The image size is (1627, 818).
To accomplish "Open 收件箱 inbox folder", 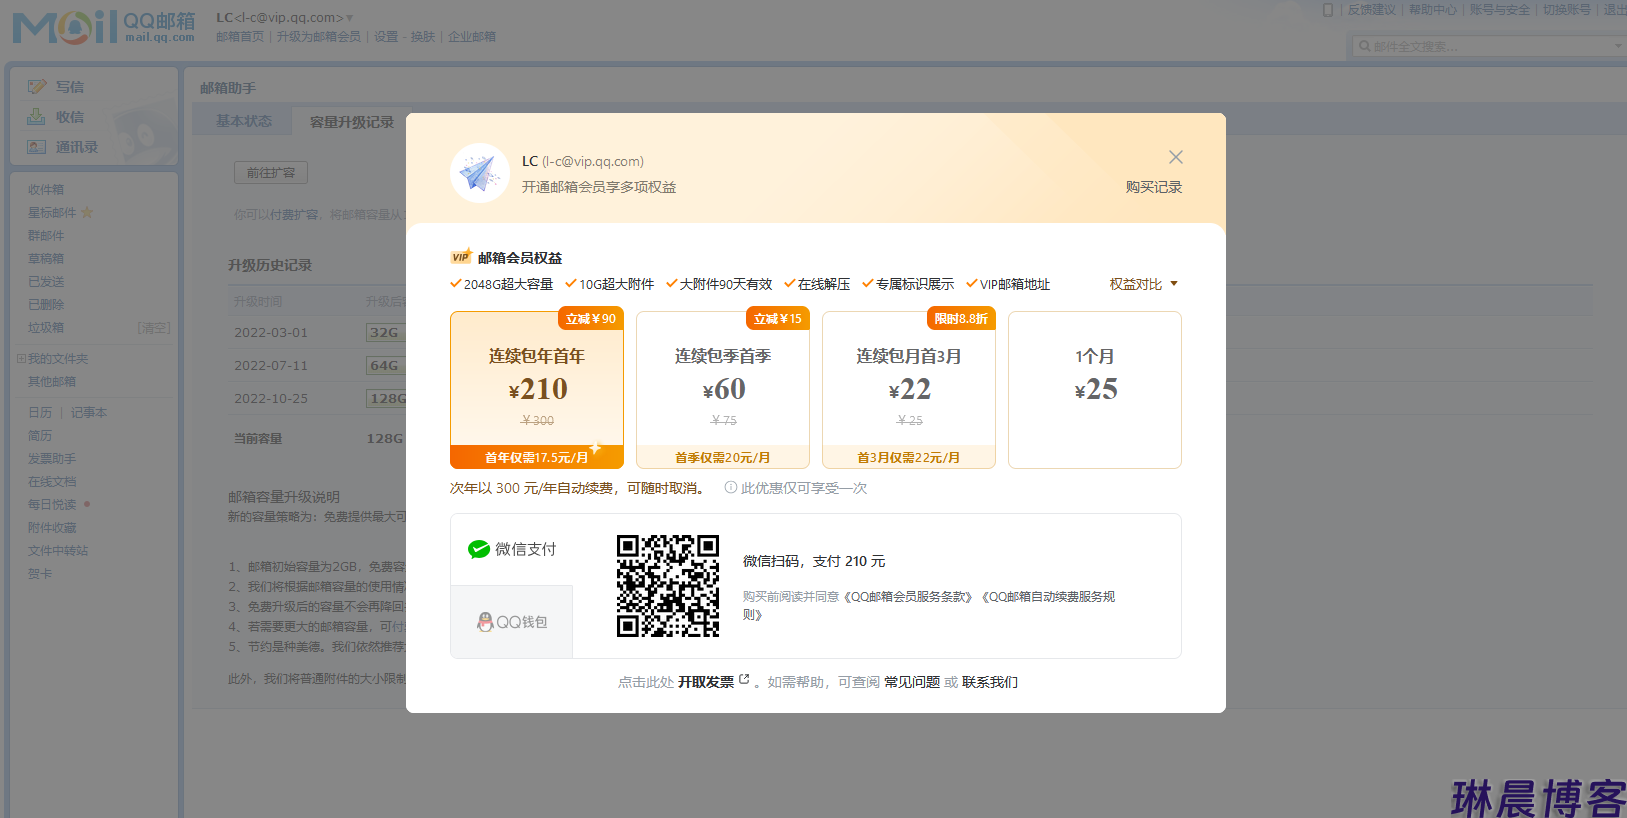I will tap(46, 190).
